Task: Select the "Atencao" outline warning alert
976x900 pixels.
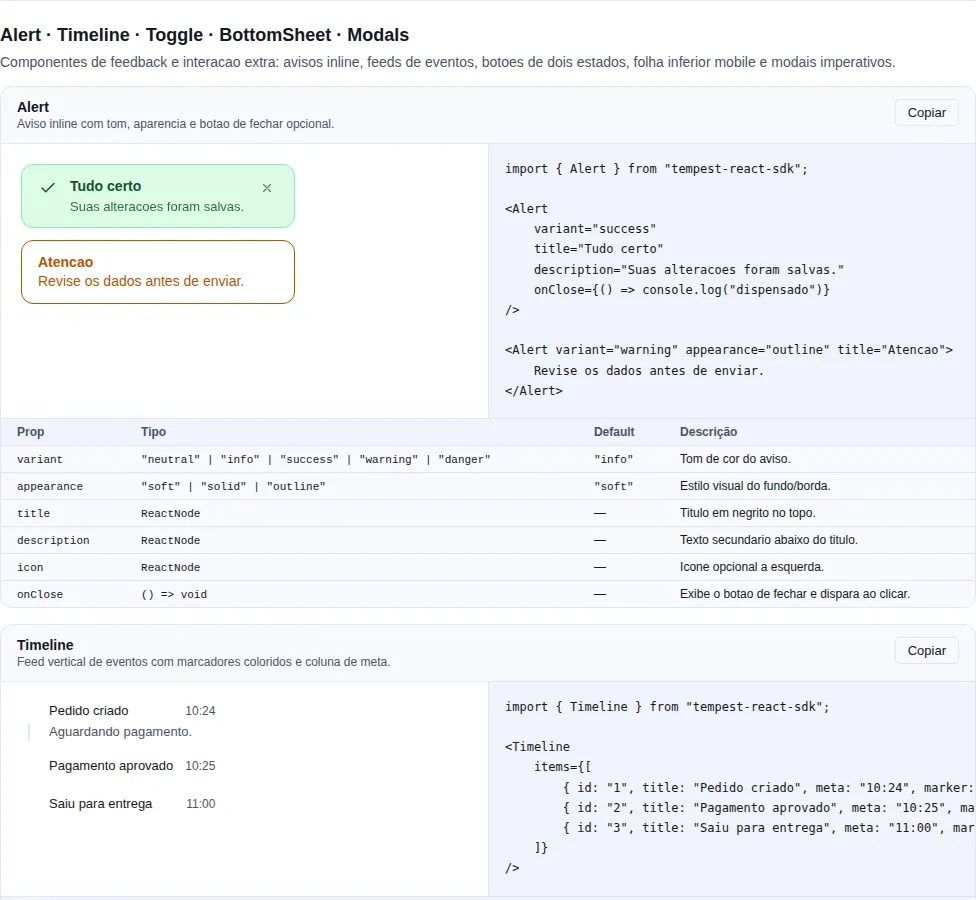Action: pyautogui.click(x=157, y=272)
